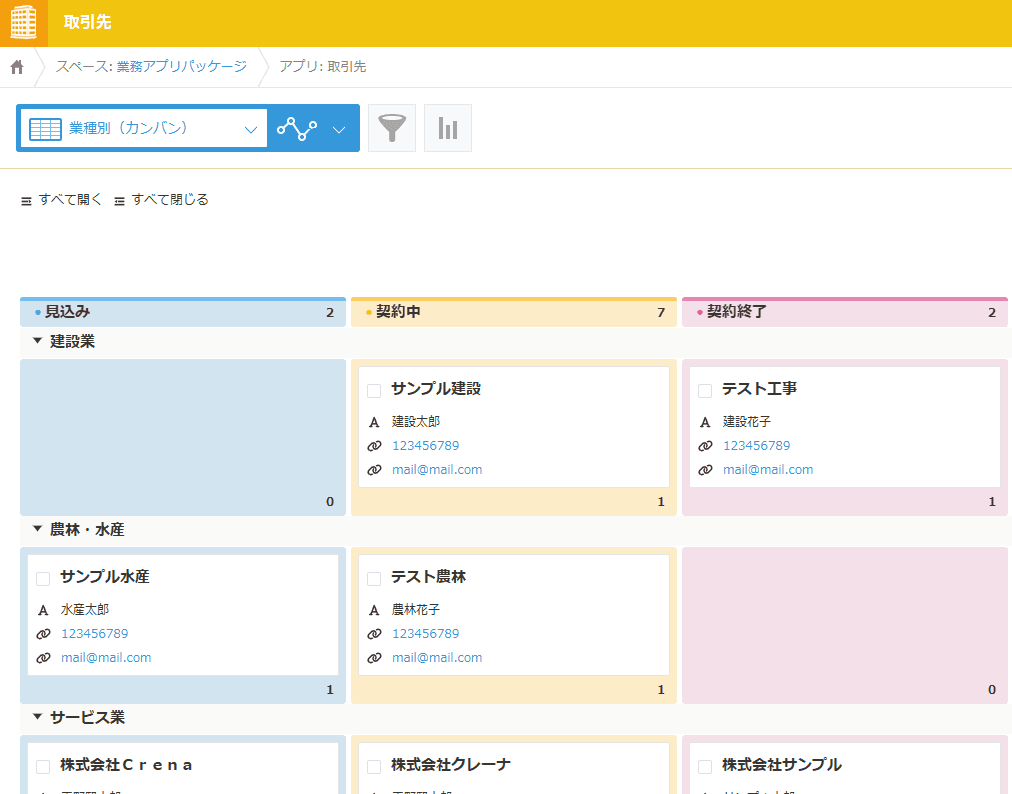Open the 業務アプリパッケージ space link

click(x=182, y=66)
